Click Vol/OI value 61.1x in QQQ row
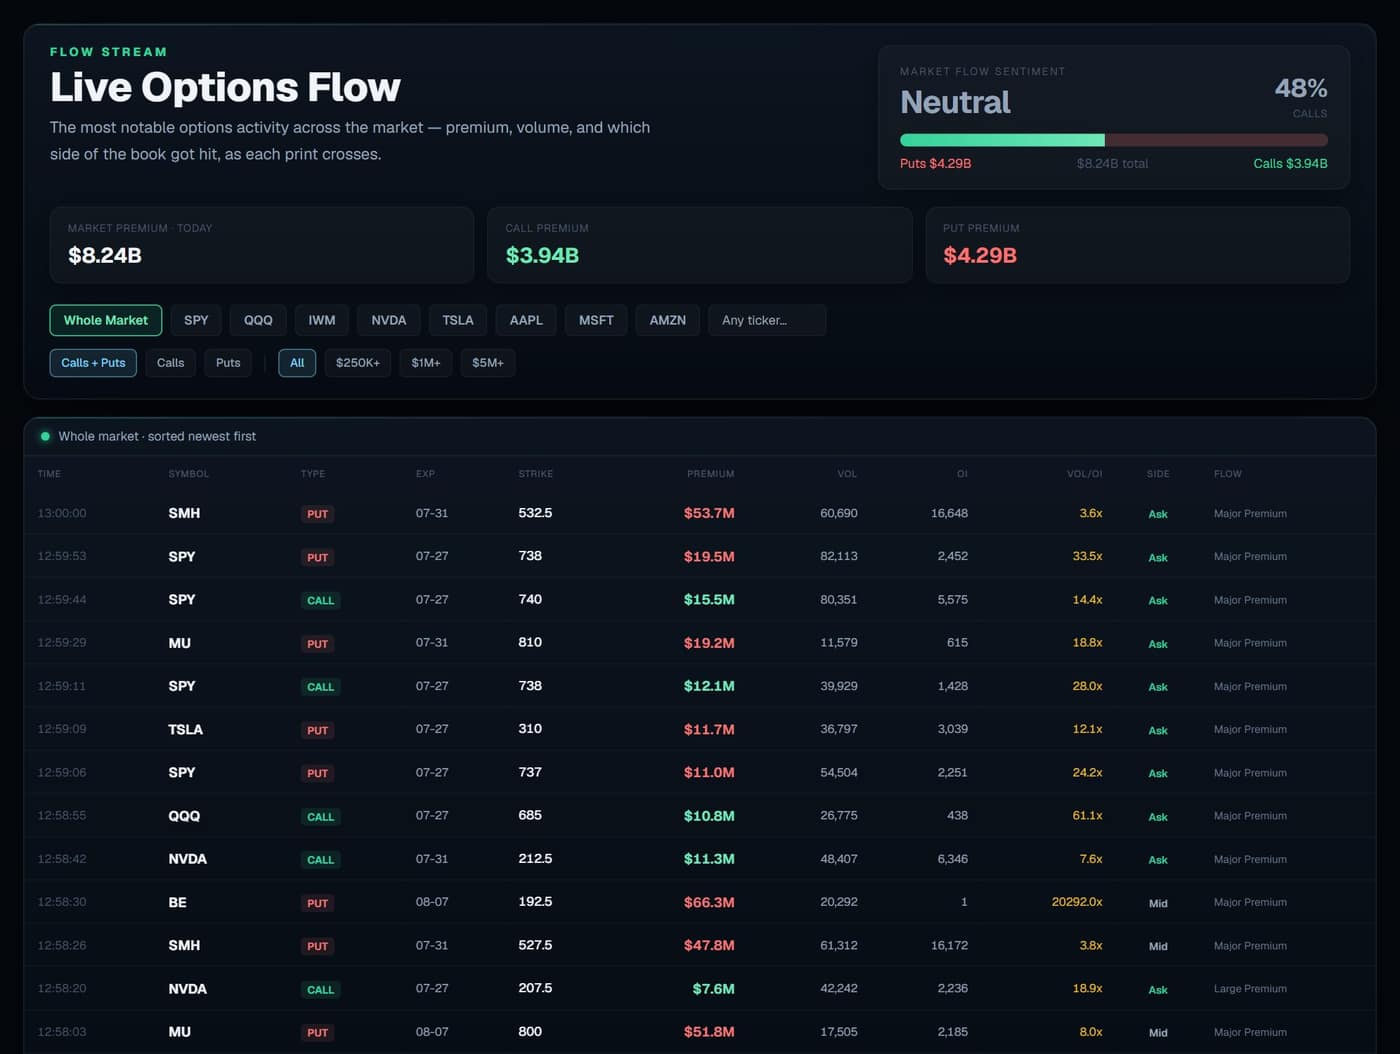The width and height of the screenshot is (1400, 1054). 1087,816
